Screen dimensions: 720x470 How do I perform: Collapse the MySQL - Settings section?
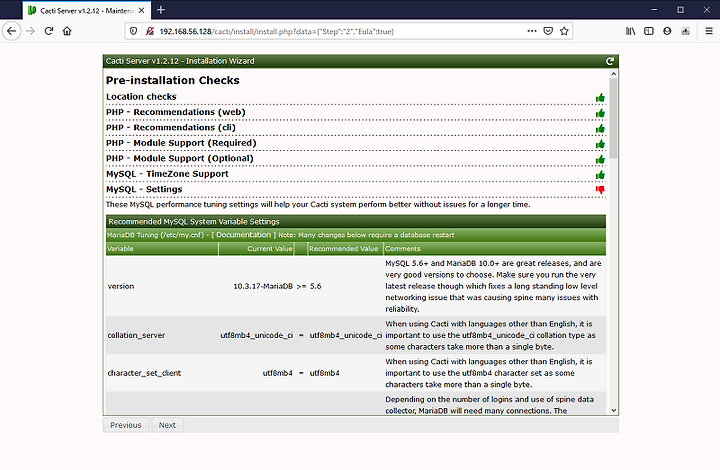[144, 189]
